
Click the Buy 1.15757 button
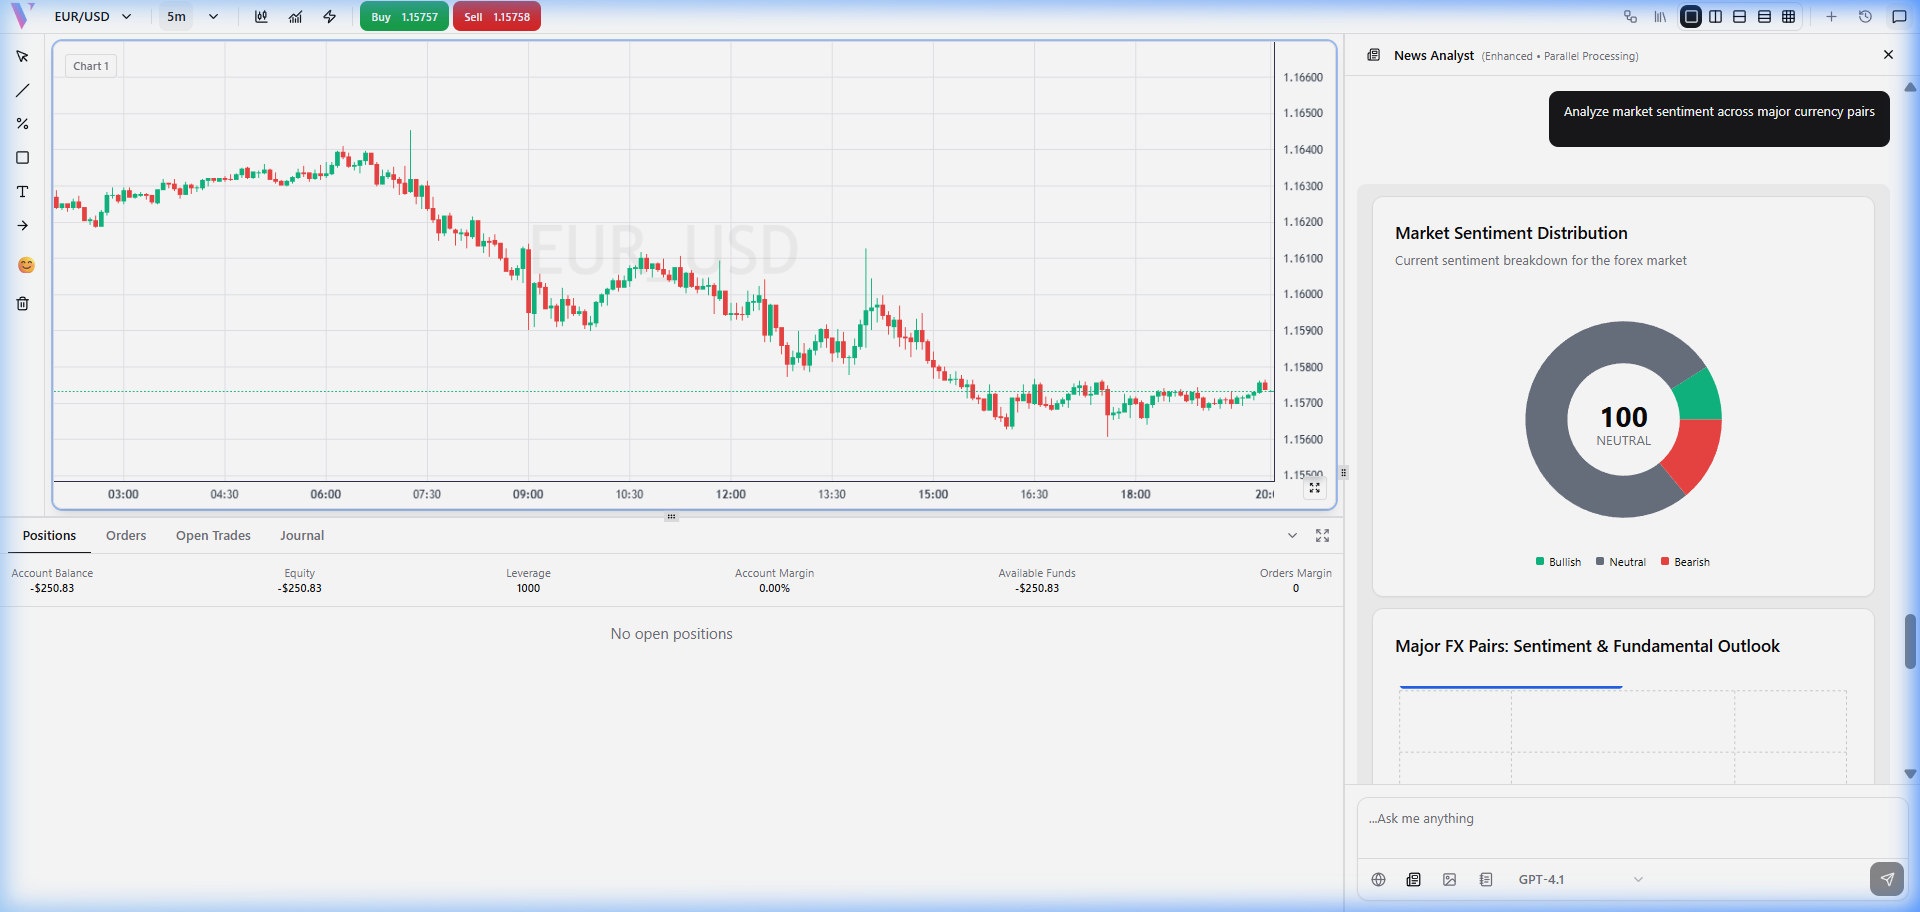click(x=404, y=17)
